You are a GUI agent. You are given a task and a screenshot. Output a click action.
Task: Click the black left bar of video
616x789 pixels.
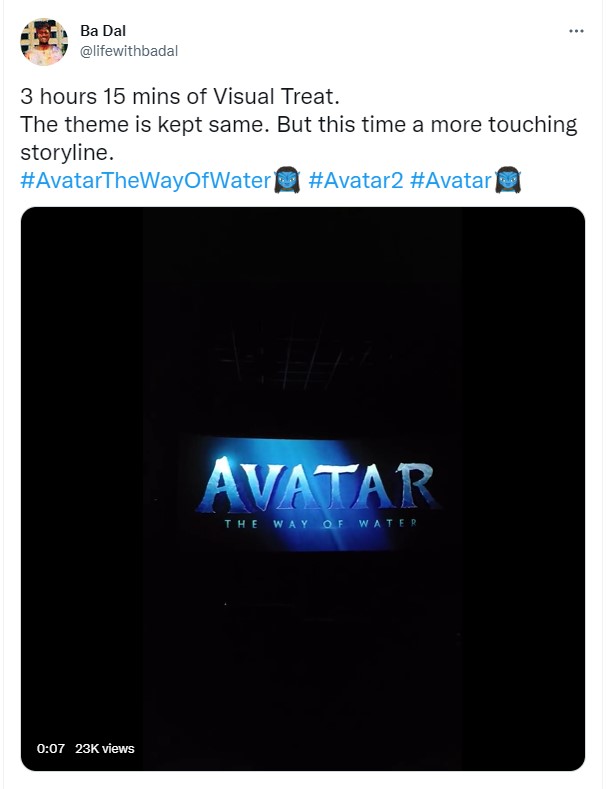(x=82, y=488)
